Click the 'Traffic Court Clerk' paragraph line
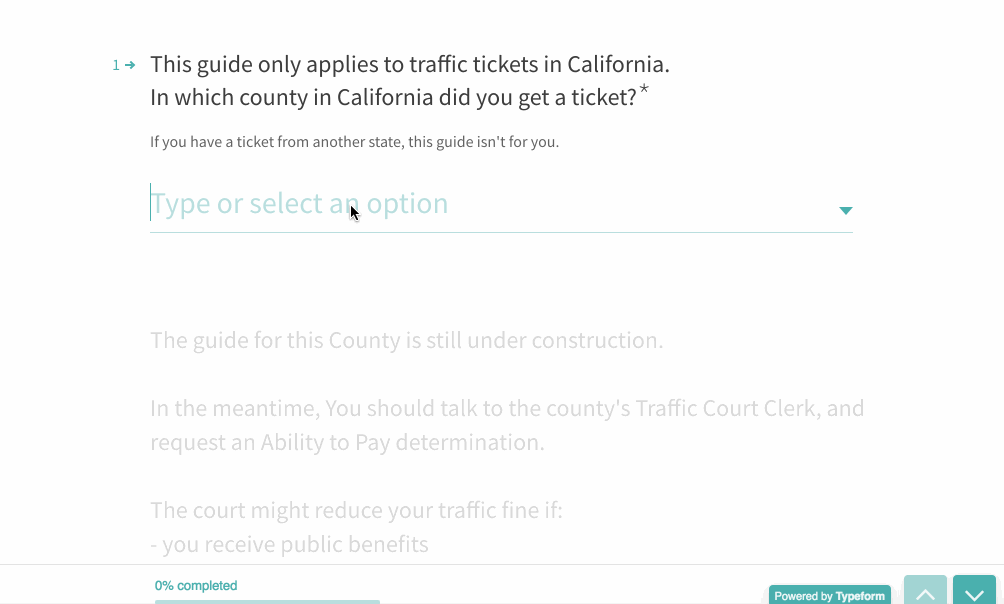1004x604 pixels. (x=506, y=408)
